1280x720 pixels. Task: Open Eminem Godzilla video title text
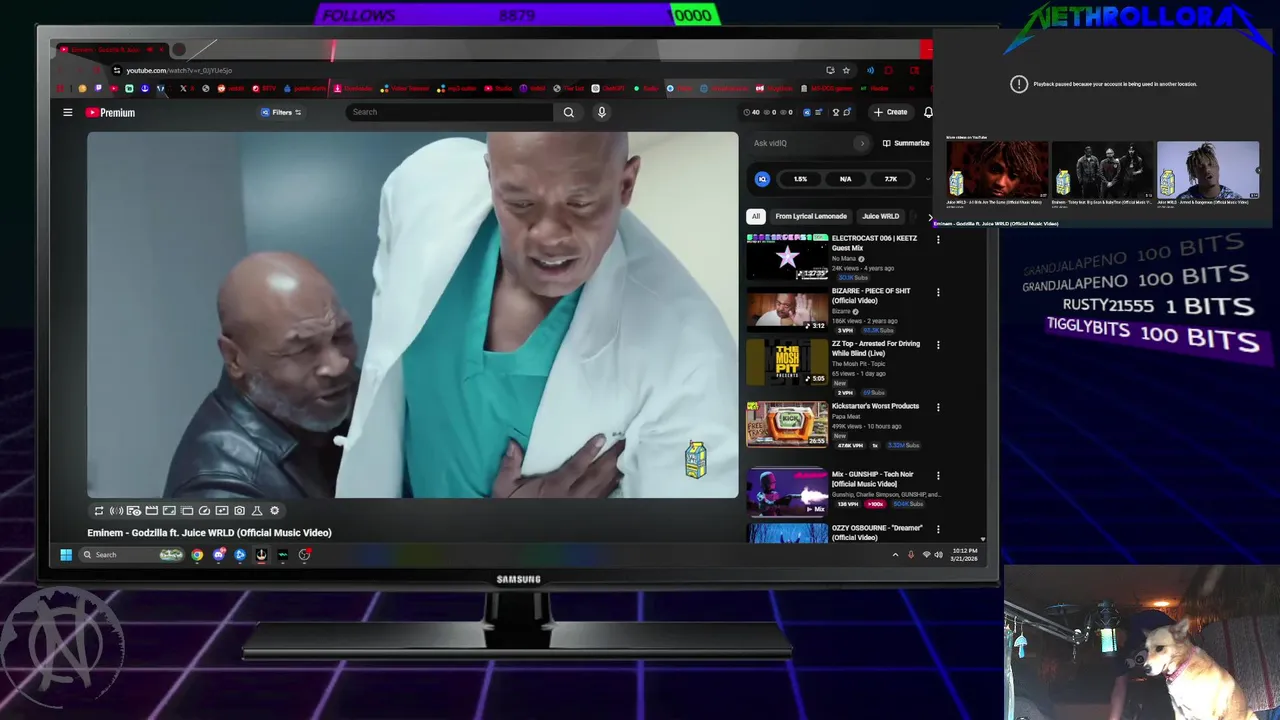coord(209,533)
